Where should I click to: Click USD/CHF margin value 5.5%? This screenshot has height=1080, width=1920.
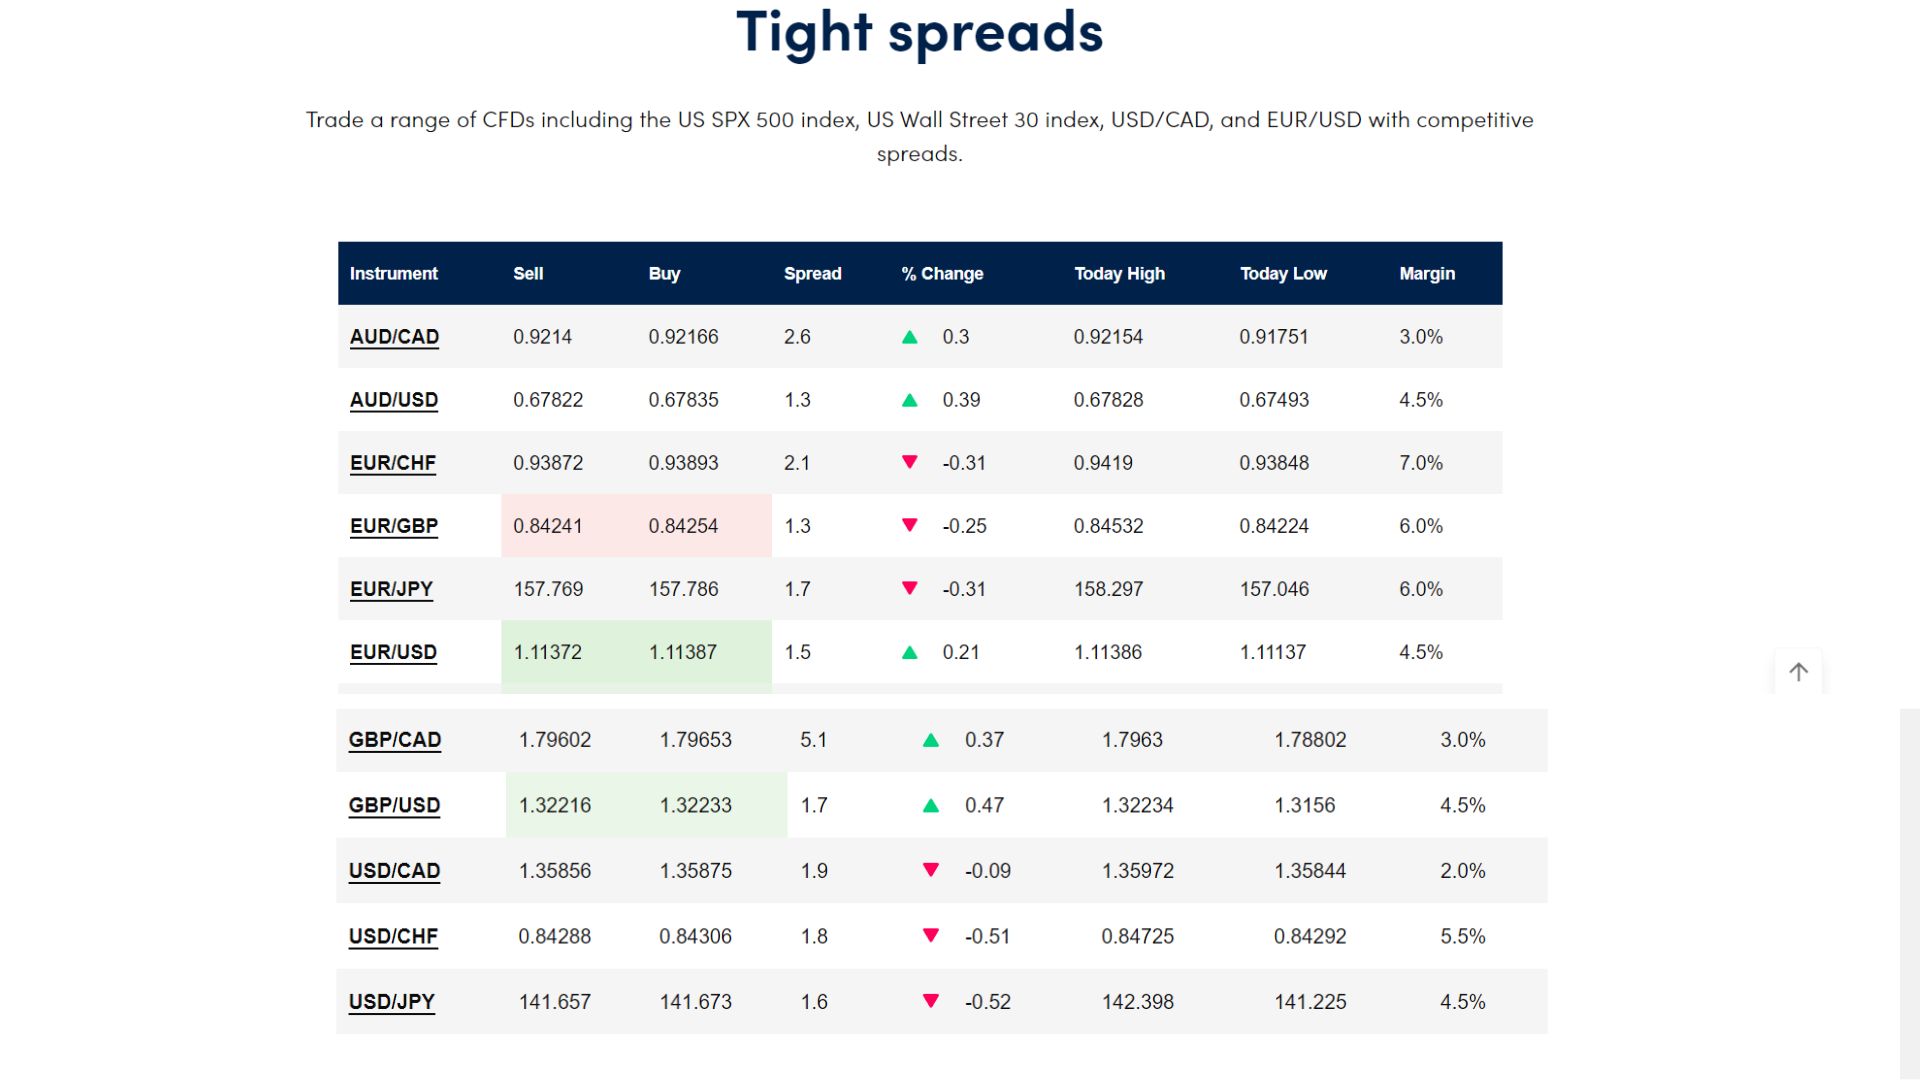pos(1463,936)
